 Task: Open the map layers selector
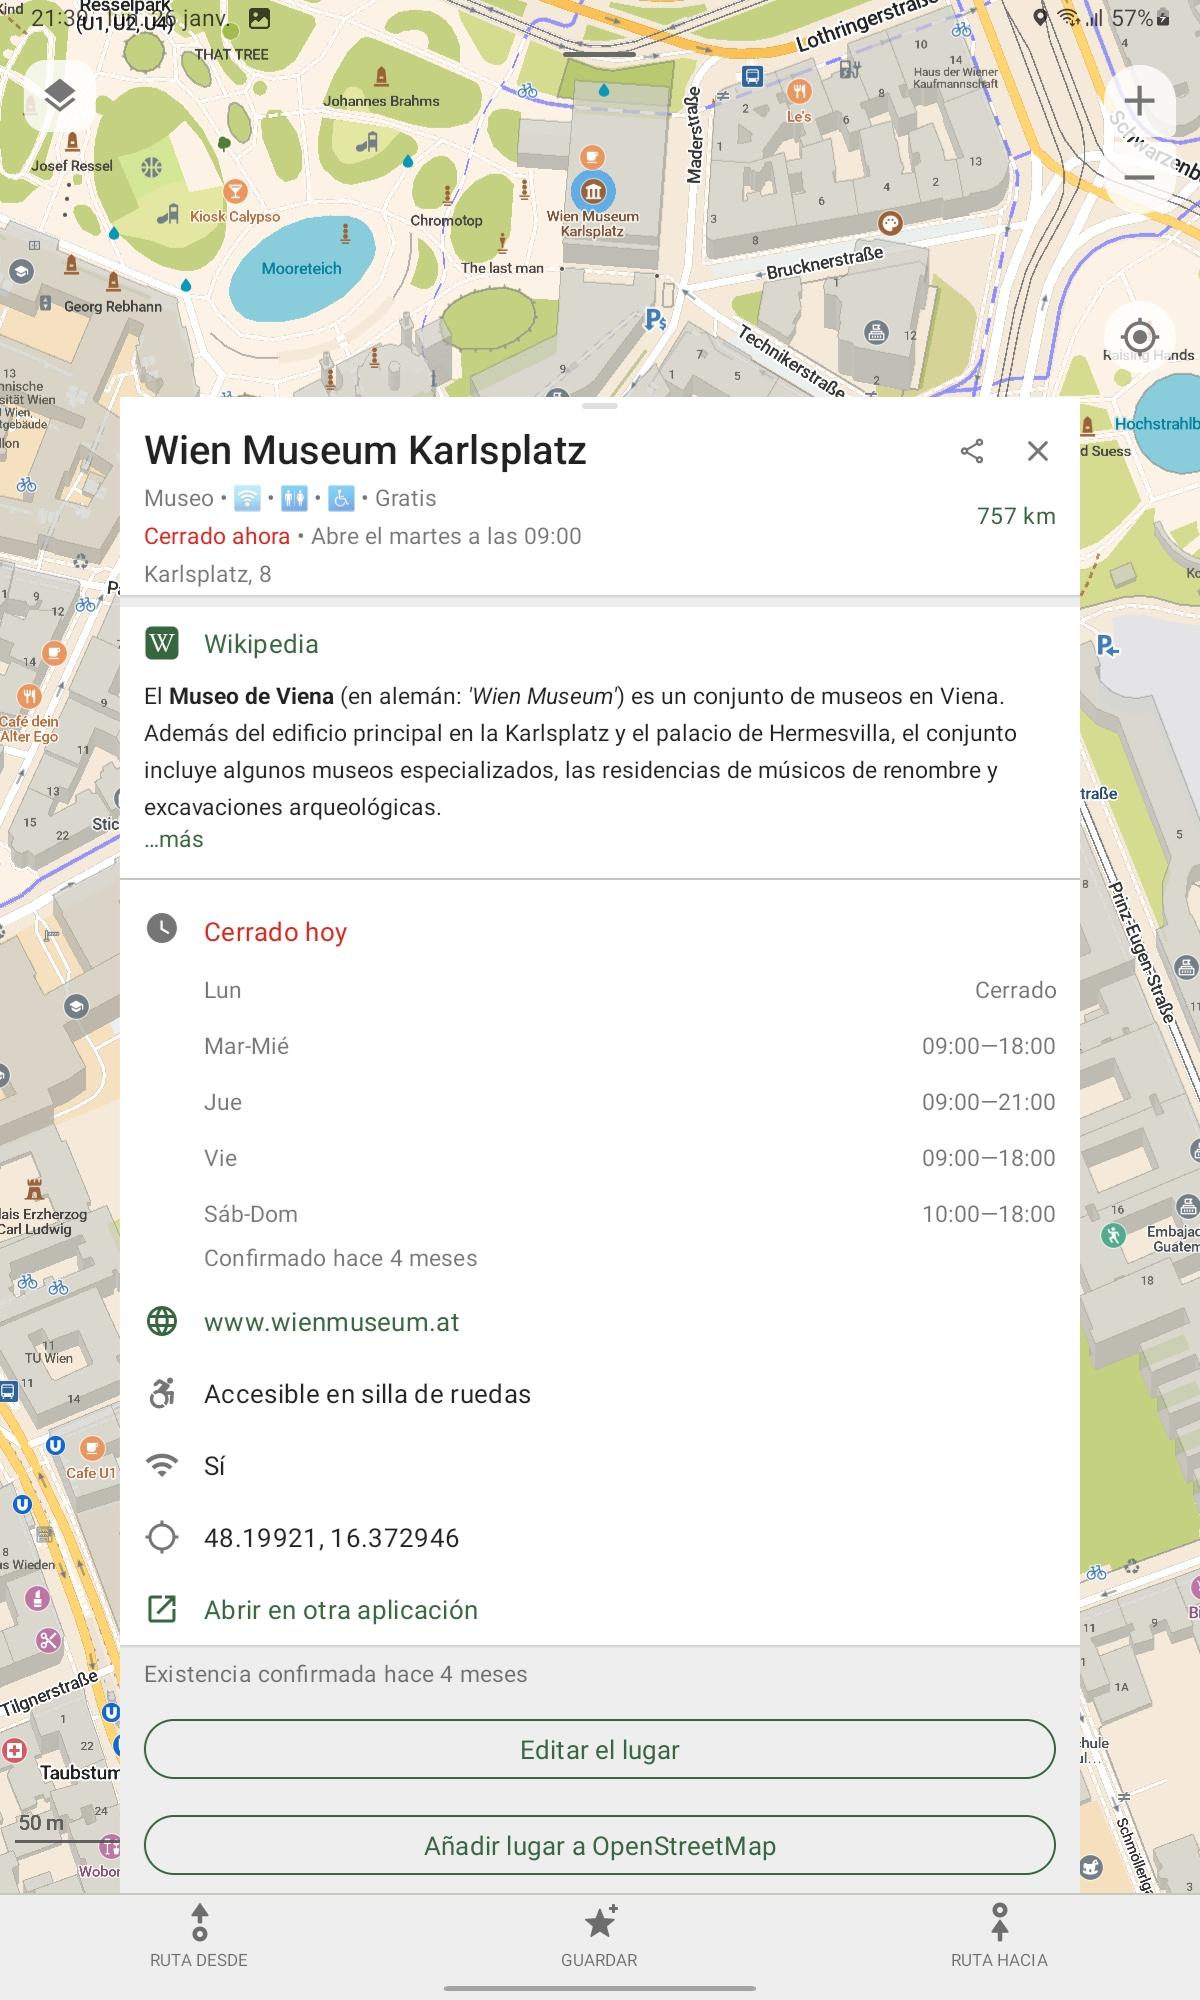click(60, 96)
